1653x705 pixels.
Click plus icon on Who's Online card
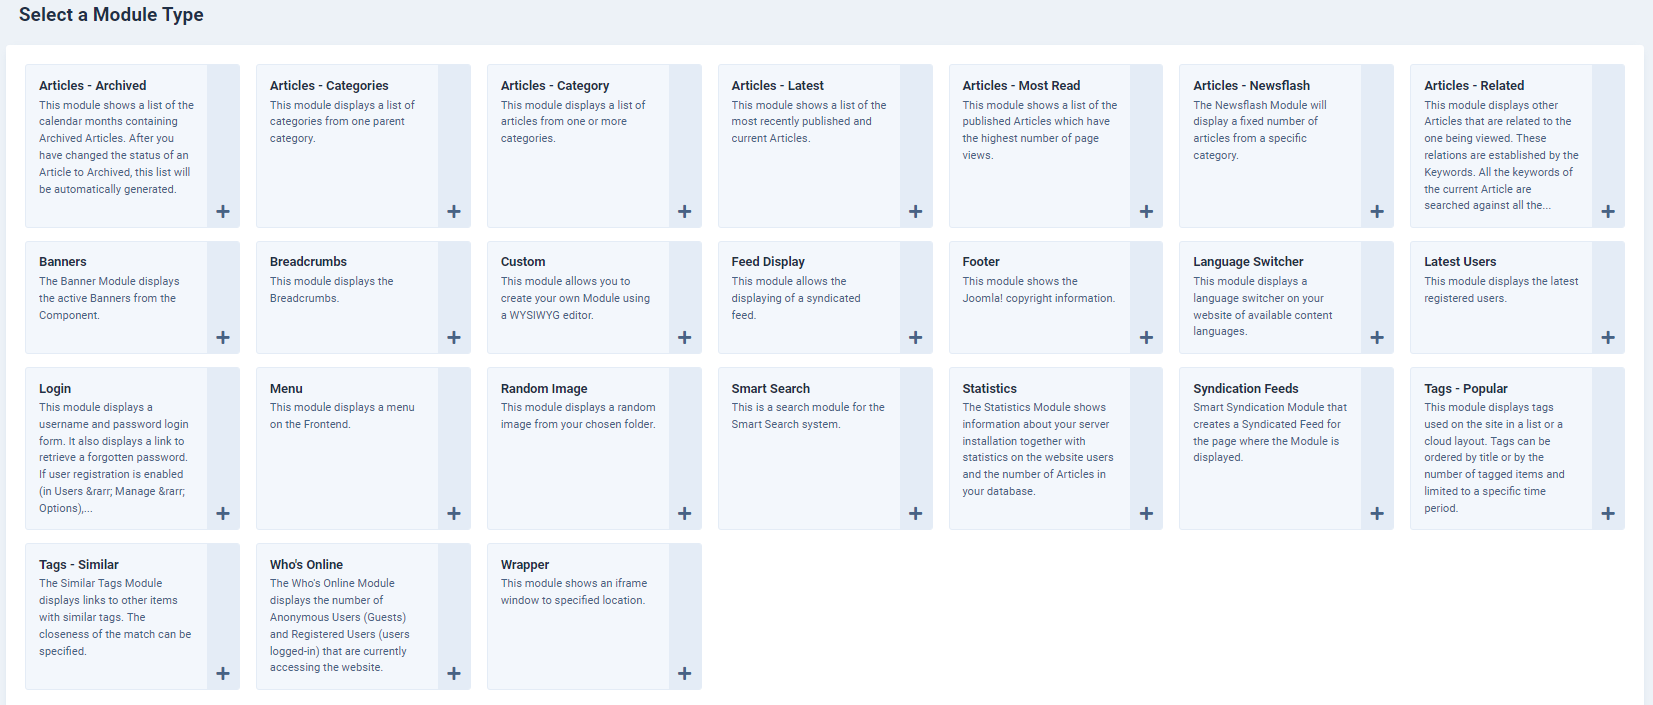(x=454, y=673)
